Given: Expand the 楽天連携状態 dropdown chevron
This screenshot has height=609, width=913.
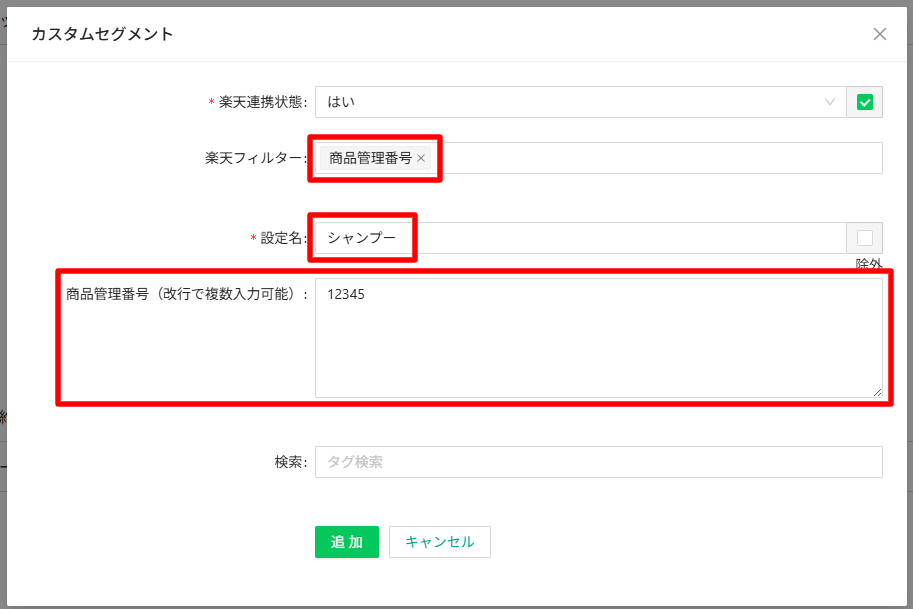Looking at the screenshot, I should point(829,102).
